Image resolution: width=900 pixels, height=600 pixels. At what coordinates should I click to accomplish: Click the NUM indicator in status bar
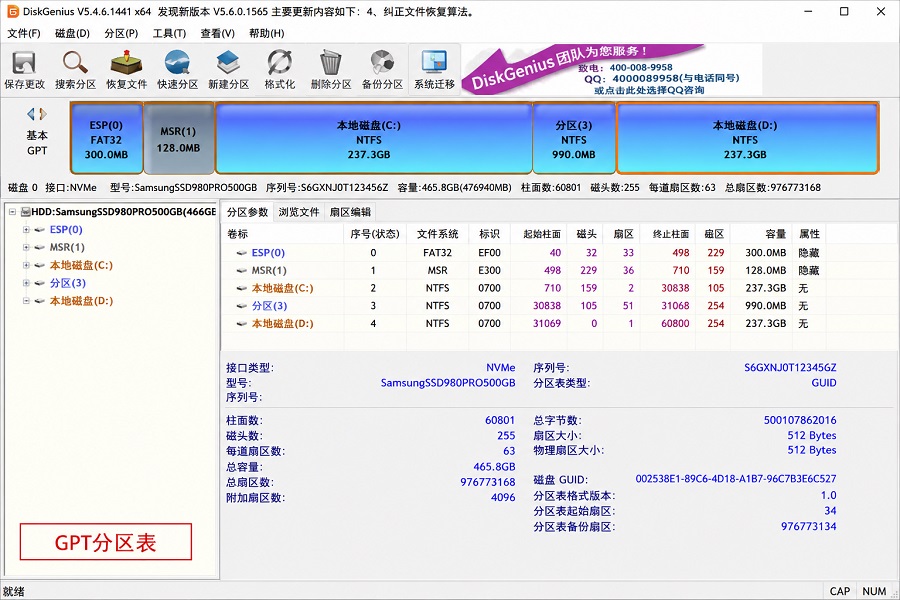(874, 591)
